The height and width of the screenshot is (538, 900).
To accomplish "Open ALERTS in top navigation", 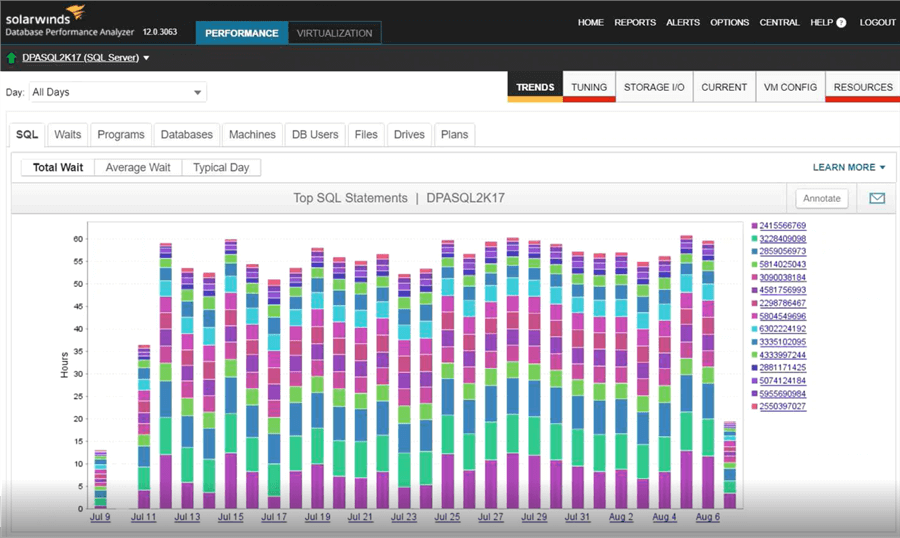I will point(683,22).
